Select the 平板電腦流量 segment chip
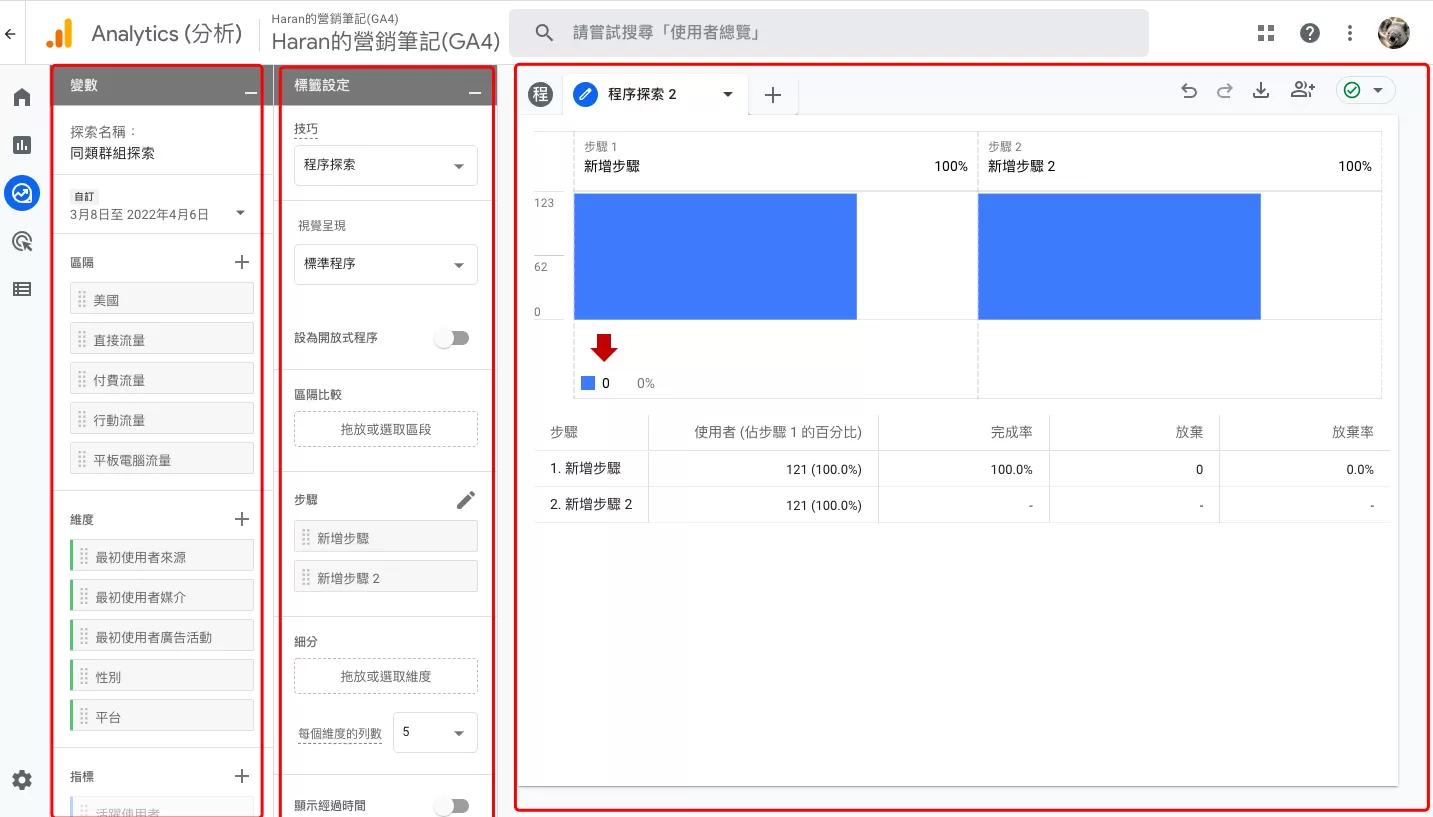 point(162,459)
